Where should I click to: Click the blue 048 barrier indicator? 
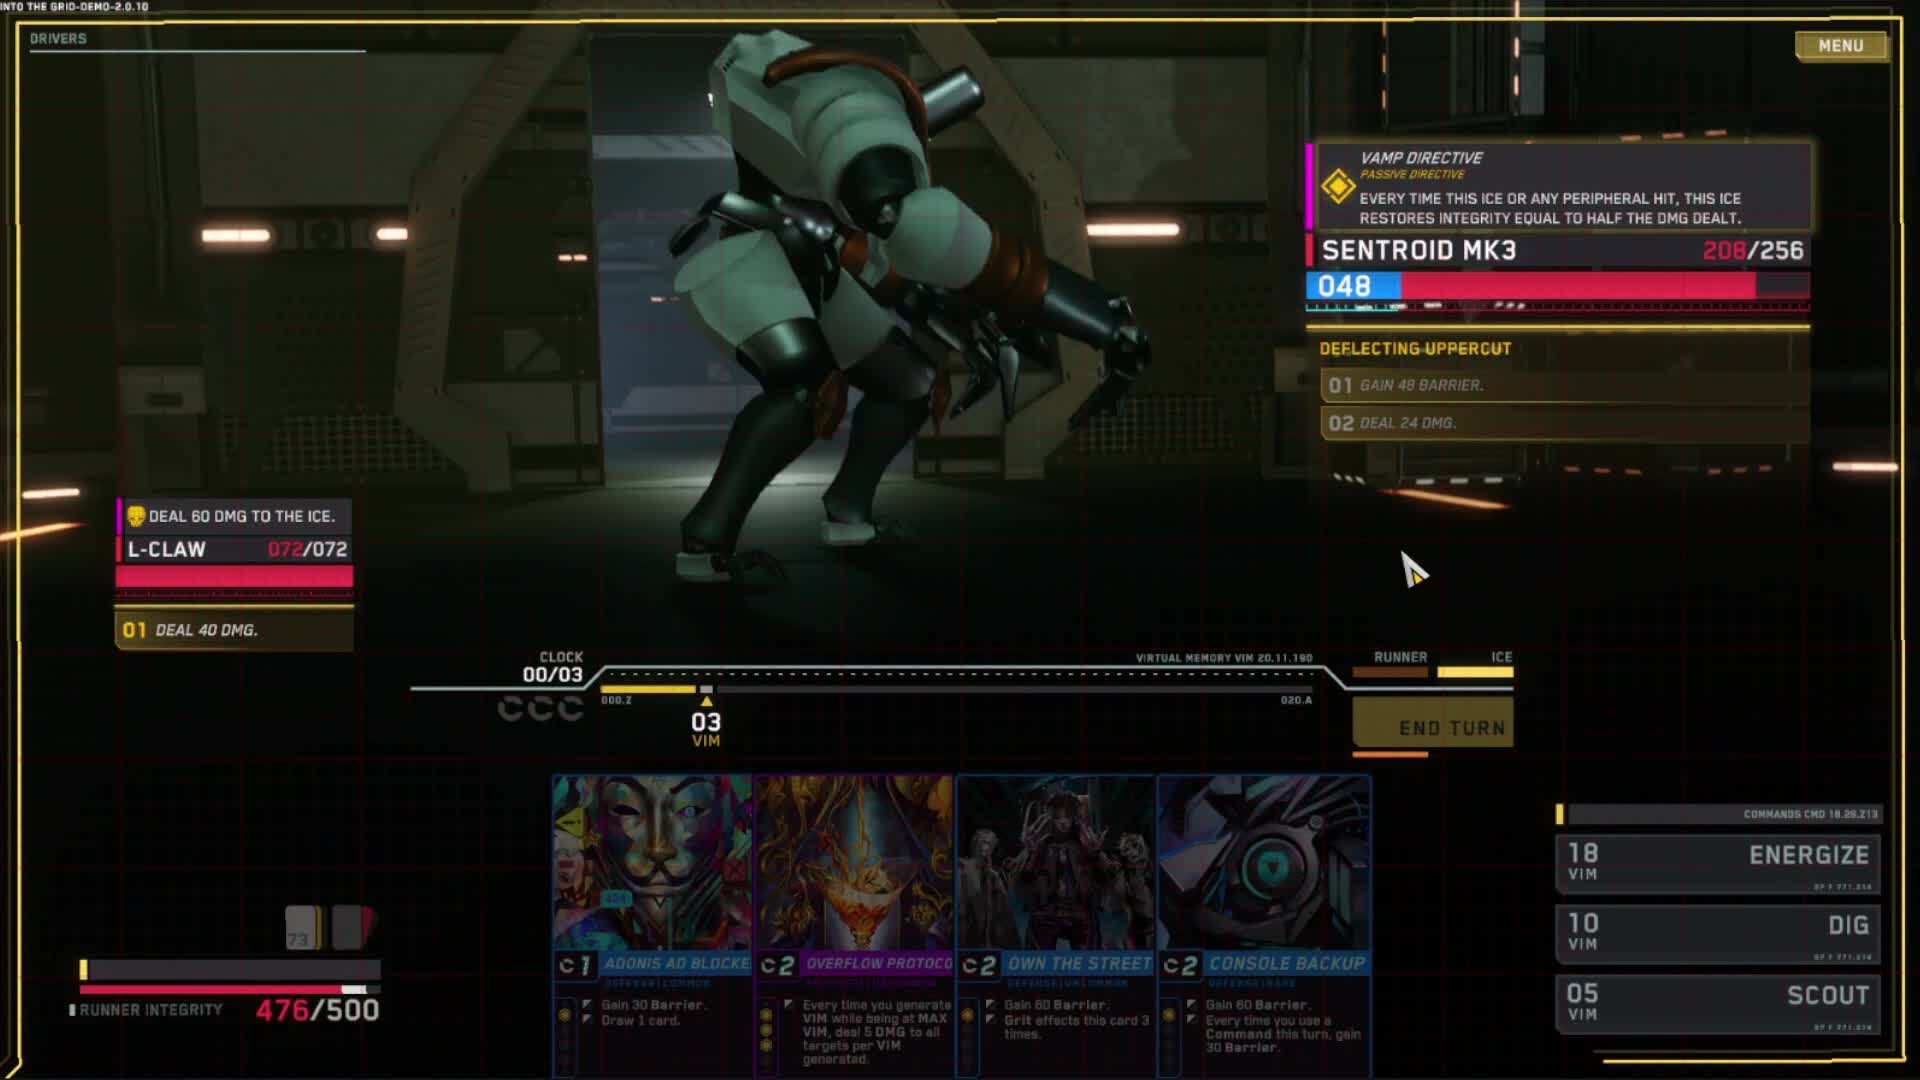[1352, 286]
